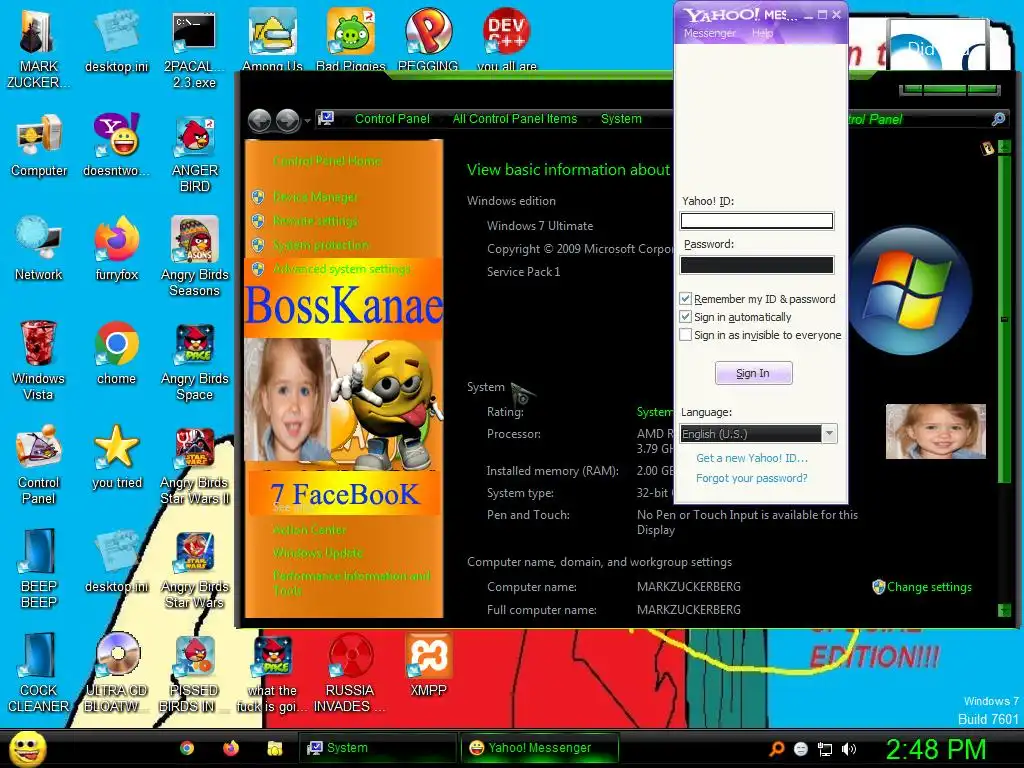
Task: Launch the Among Us desktop shortcut
Action: pos(272,39)
